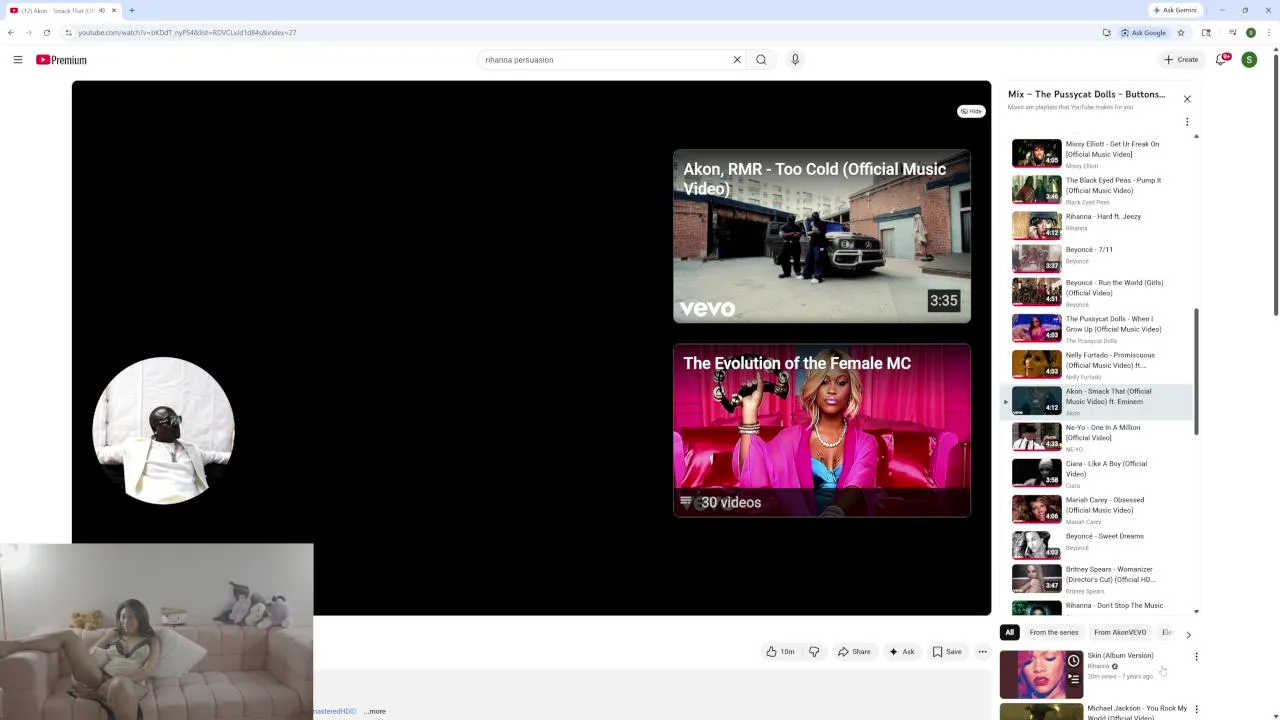Go back in browser history
This screenshot has width=1280, height=720.
click(x=11, y=32)
